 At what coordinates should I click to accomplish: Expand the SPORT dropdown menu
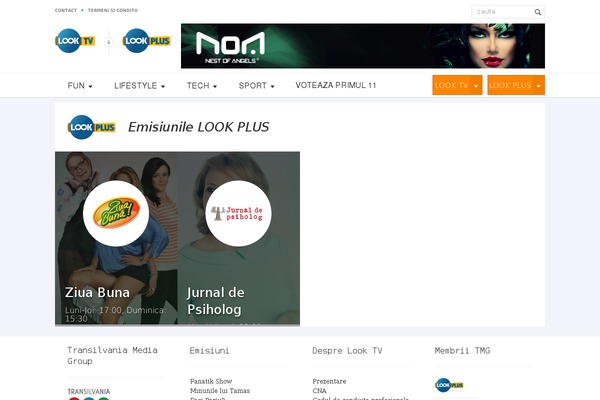(256, 86)
